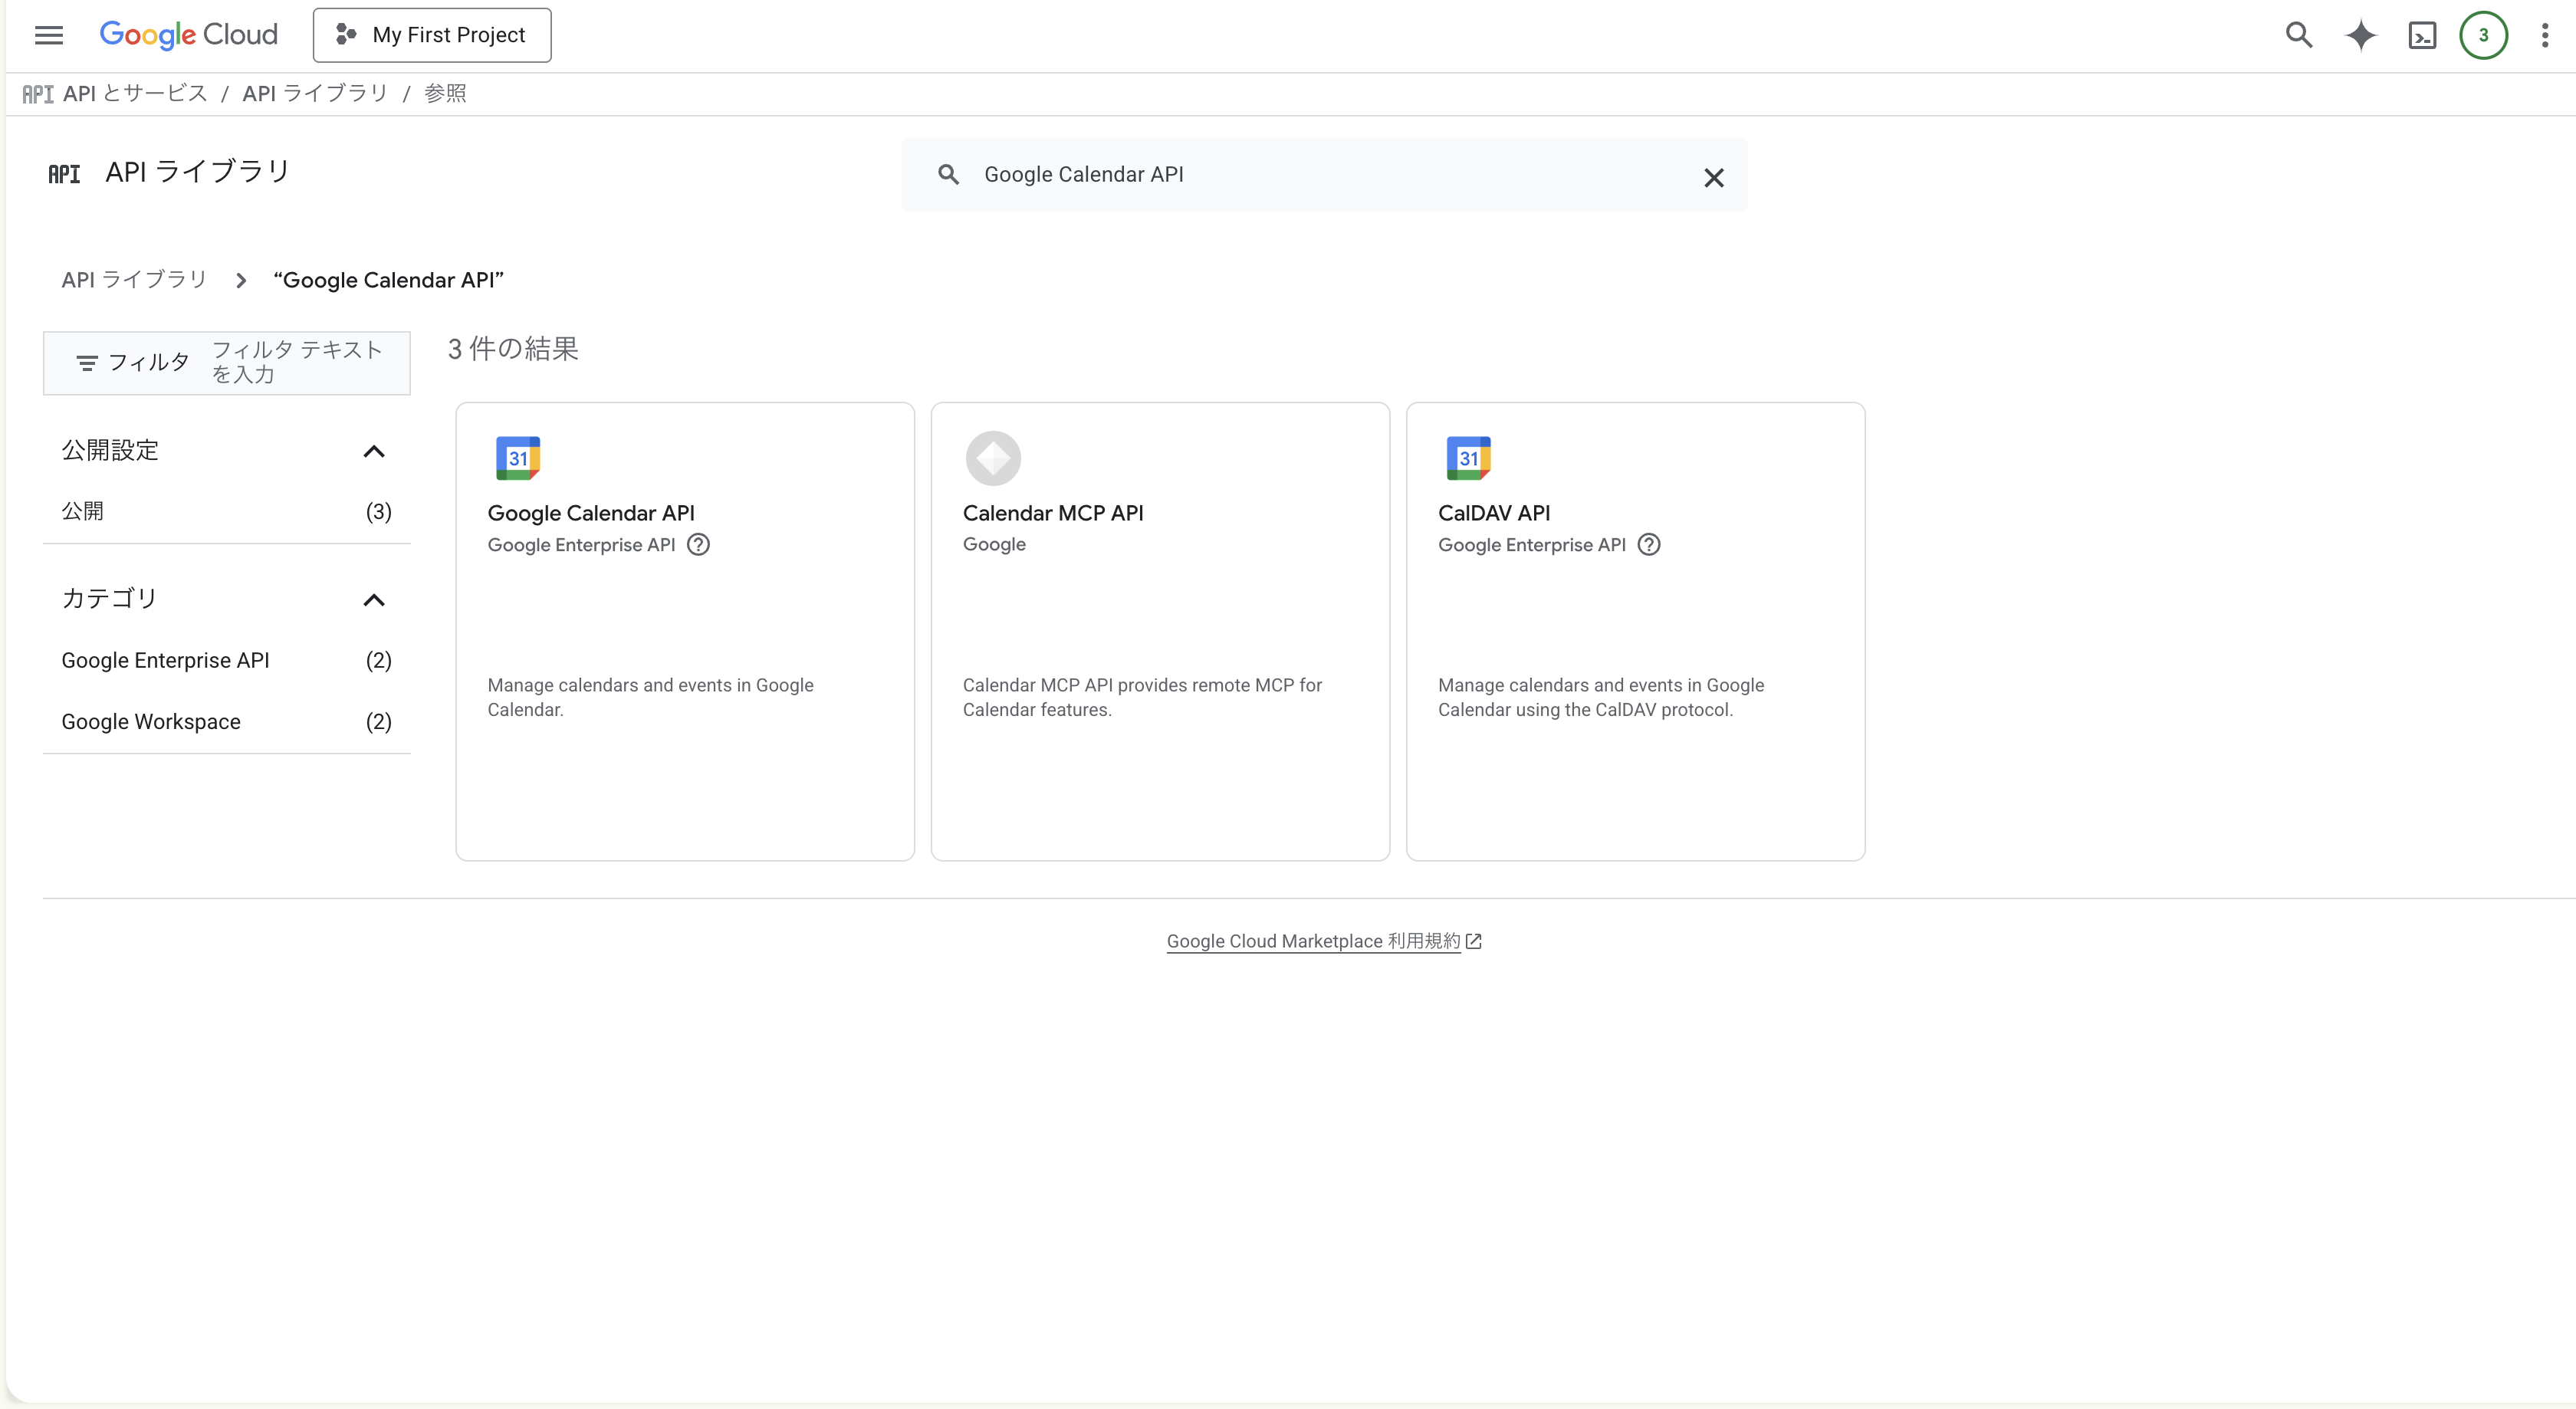The width and height of the screenshot is (2576, 1409).
Task: Click the Calendar MCP API card icon
Action: tap(993, 458)
